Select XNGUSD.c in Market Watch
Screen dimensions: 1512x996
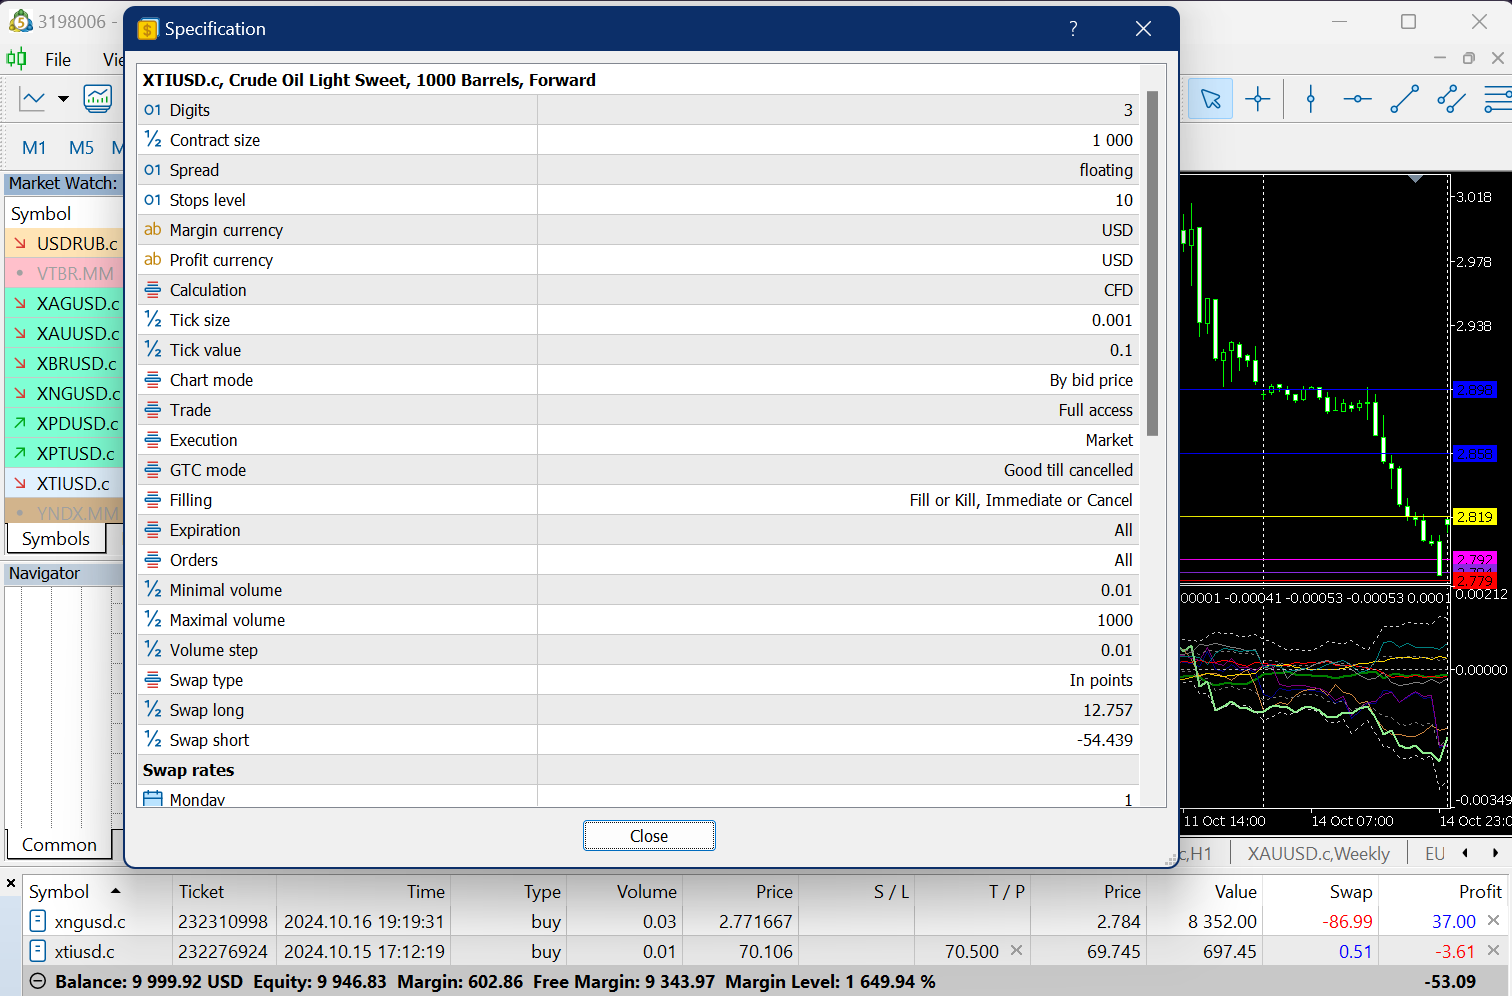coord(64,393)
